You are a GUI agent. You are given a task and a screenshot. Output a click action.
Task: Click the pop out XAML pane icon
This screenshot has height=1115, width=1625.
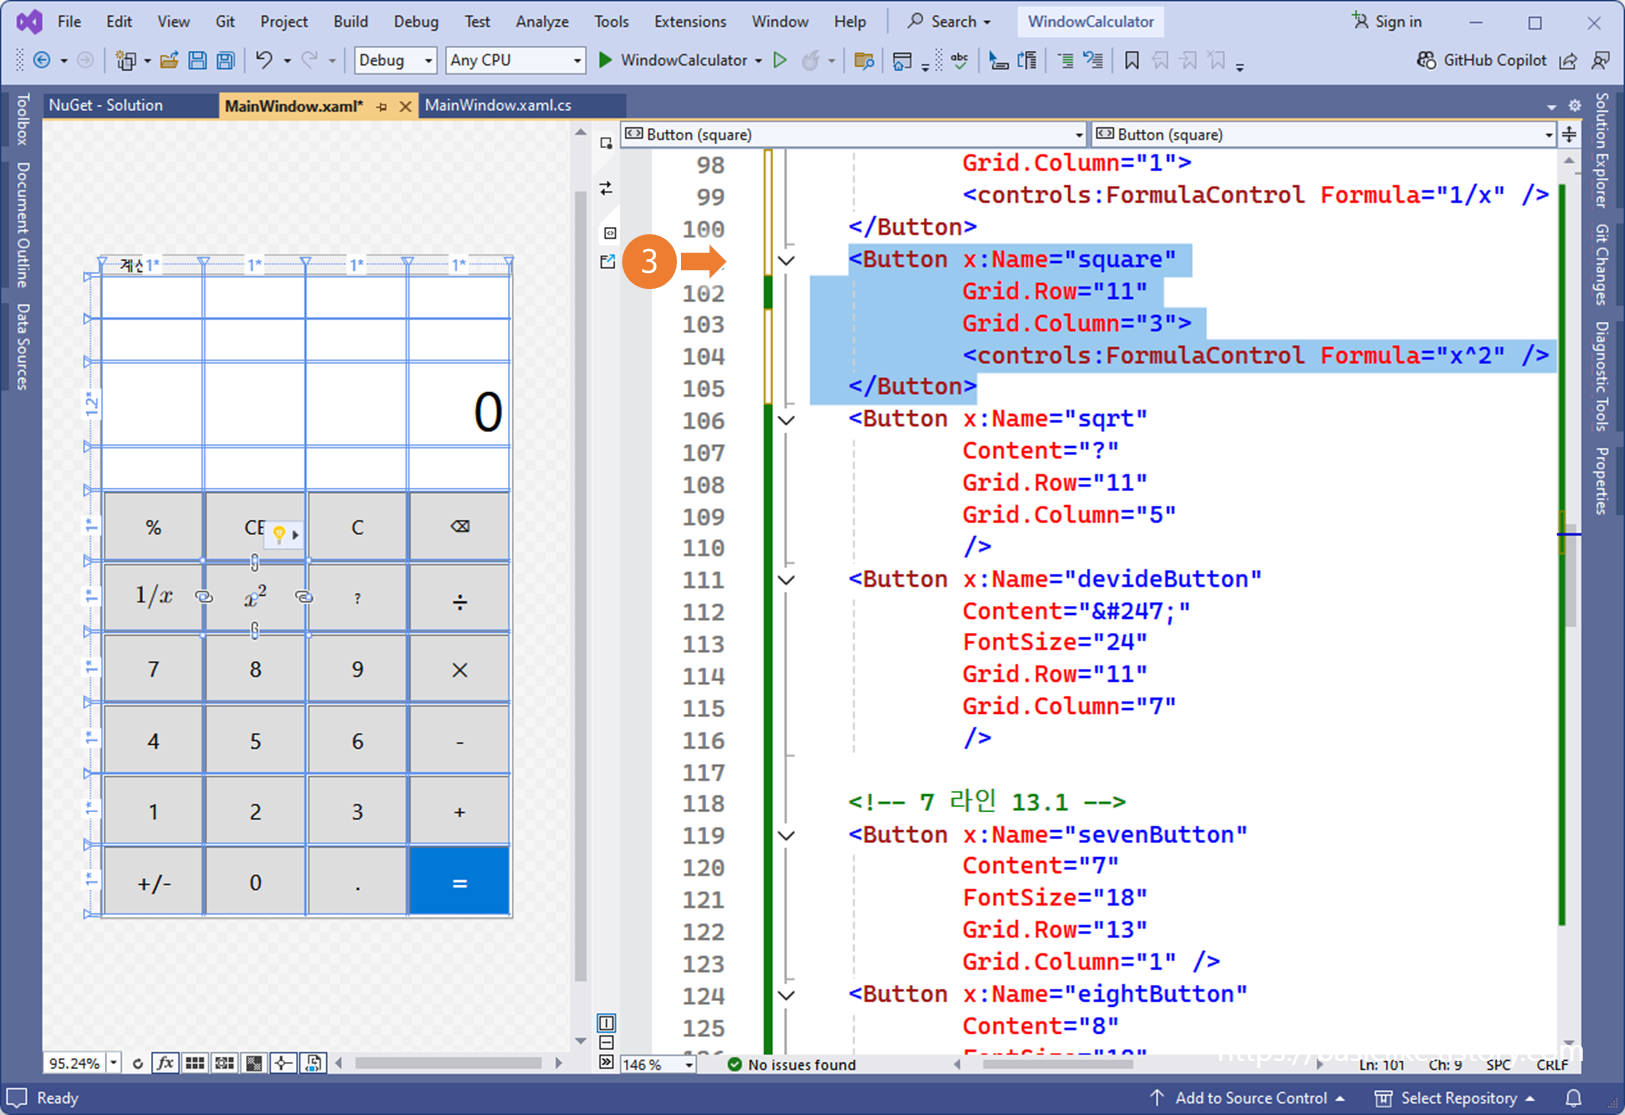coord(607,262)
